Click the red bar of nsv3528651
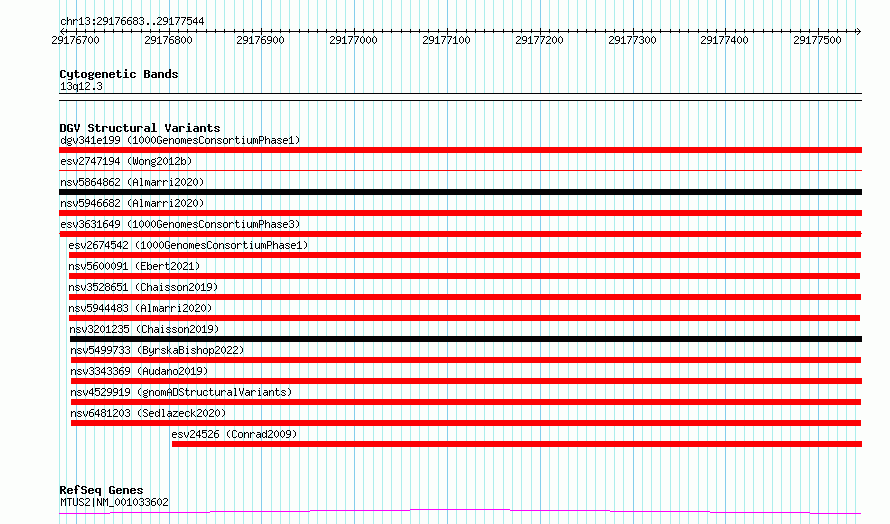Screen dimensions: 890x524 coord(464,297)
